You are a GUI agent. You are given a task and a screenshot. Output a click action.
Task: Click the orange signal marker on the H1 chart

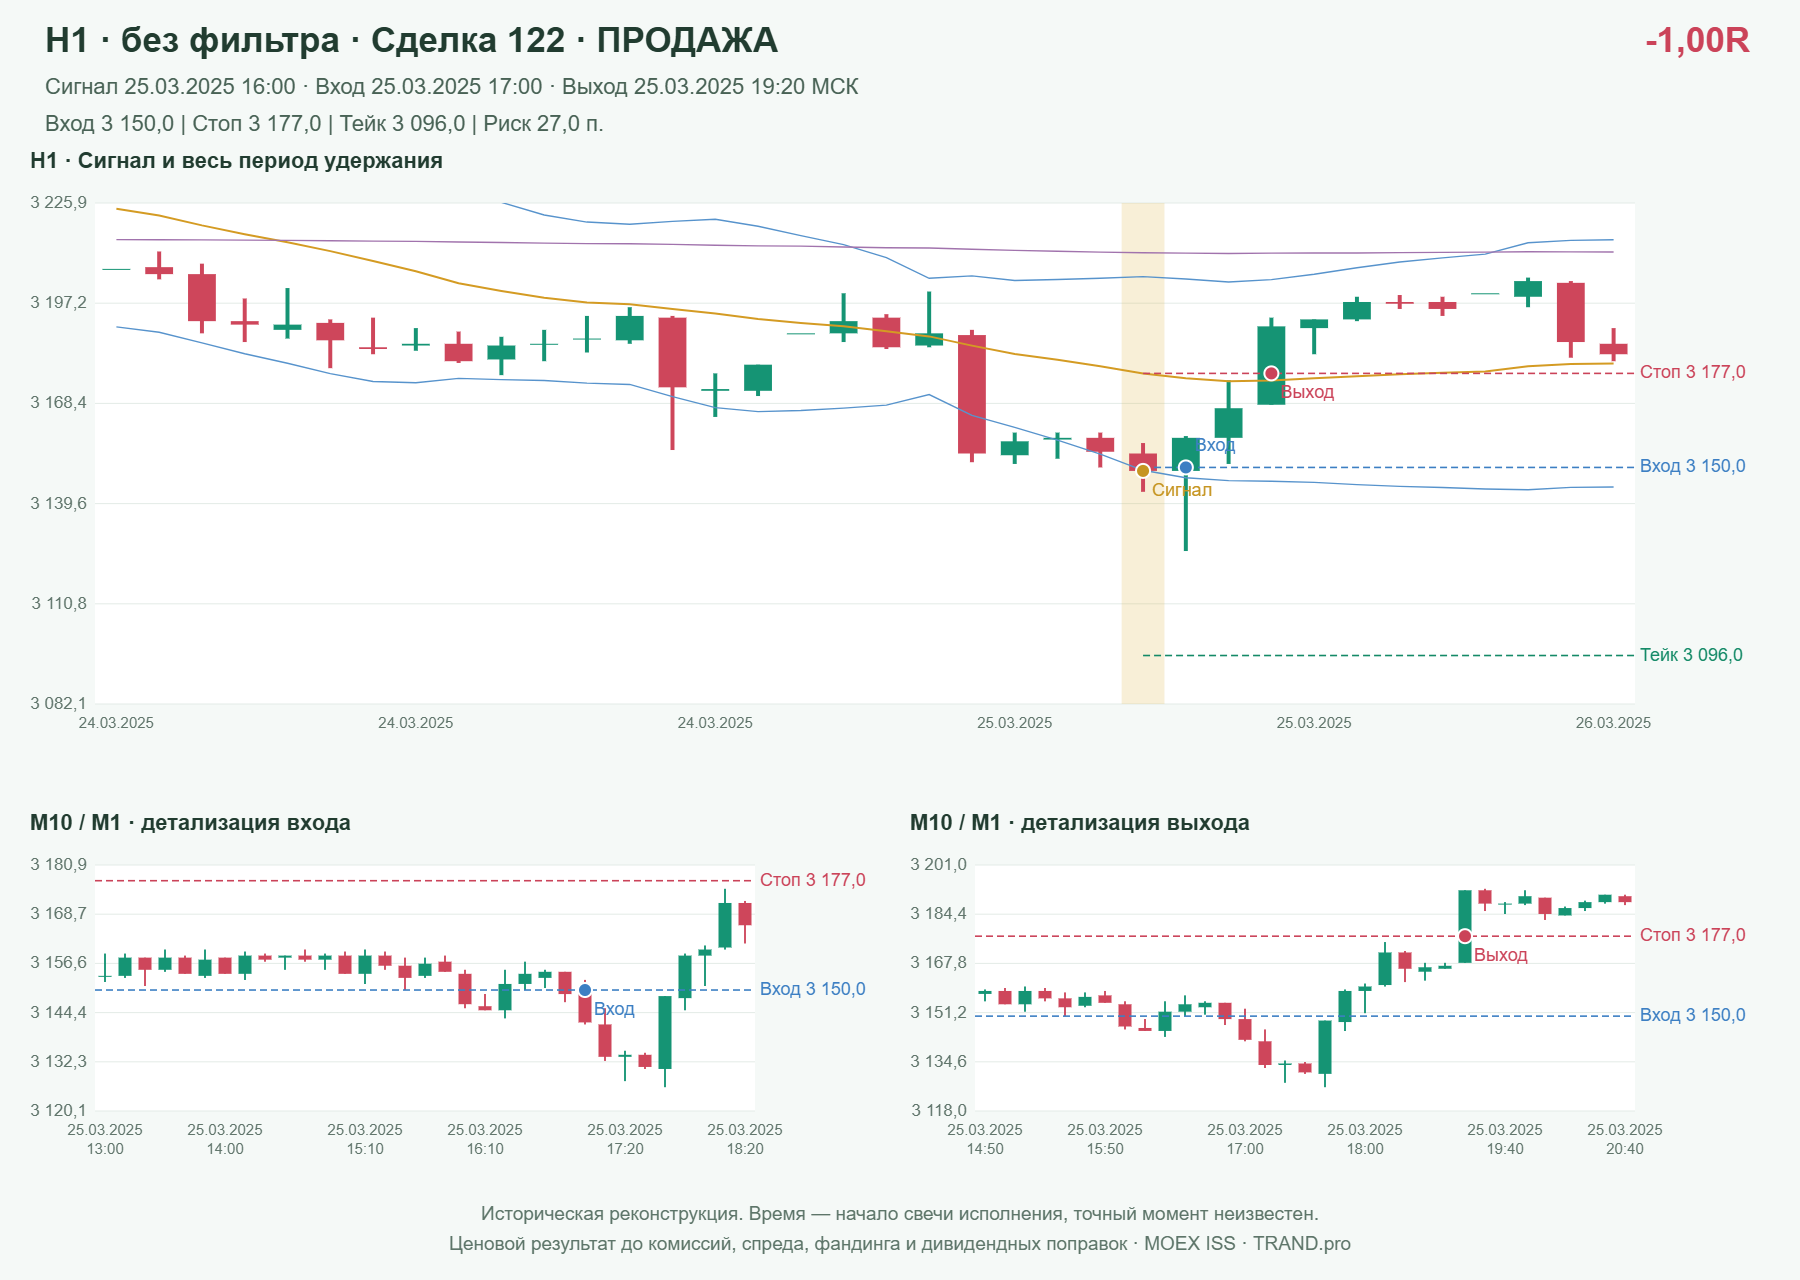coord(1143,471)
